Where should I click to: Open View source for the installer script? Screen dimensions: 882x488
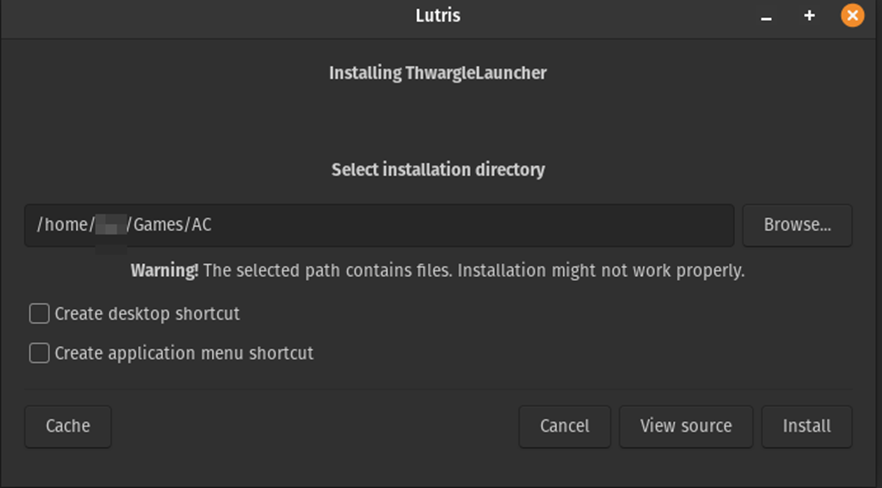pyautogui.click(x=686, y=426)
